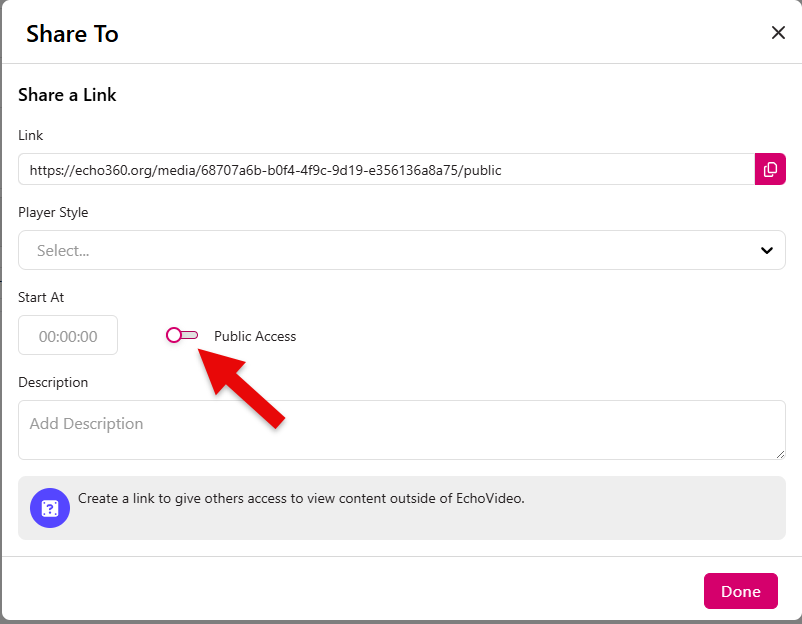Click the Link field label

(x=31, y=135)
